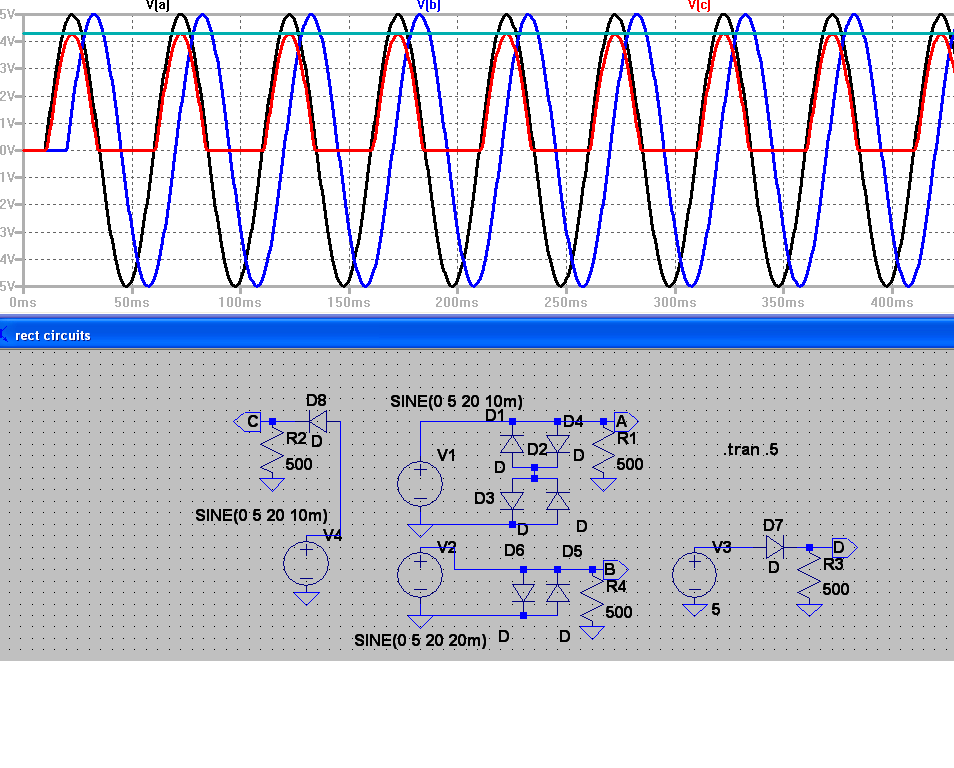Viewport: 954px width, 768px height.
Task: Select the R4 resistor symbol
Action: (x=592, y=599)
